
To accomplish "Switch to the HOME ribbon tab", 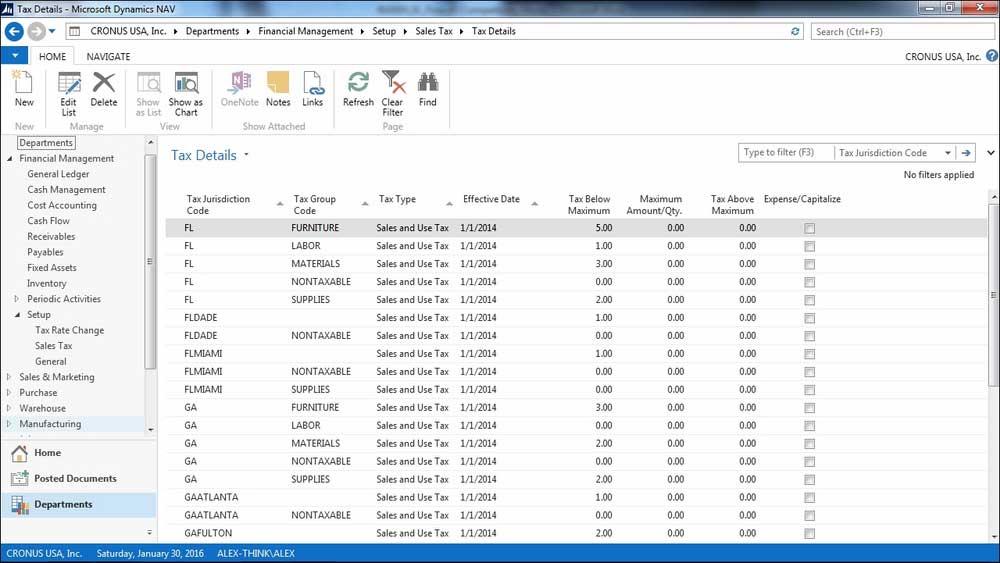I will 52,56.
